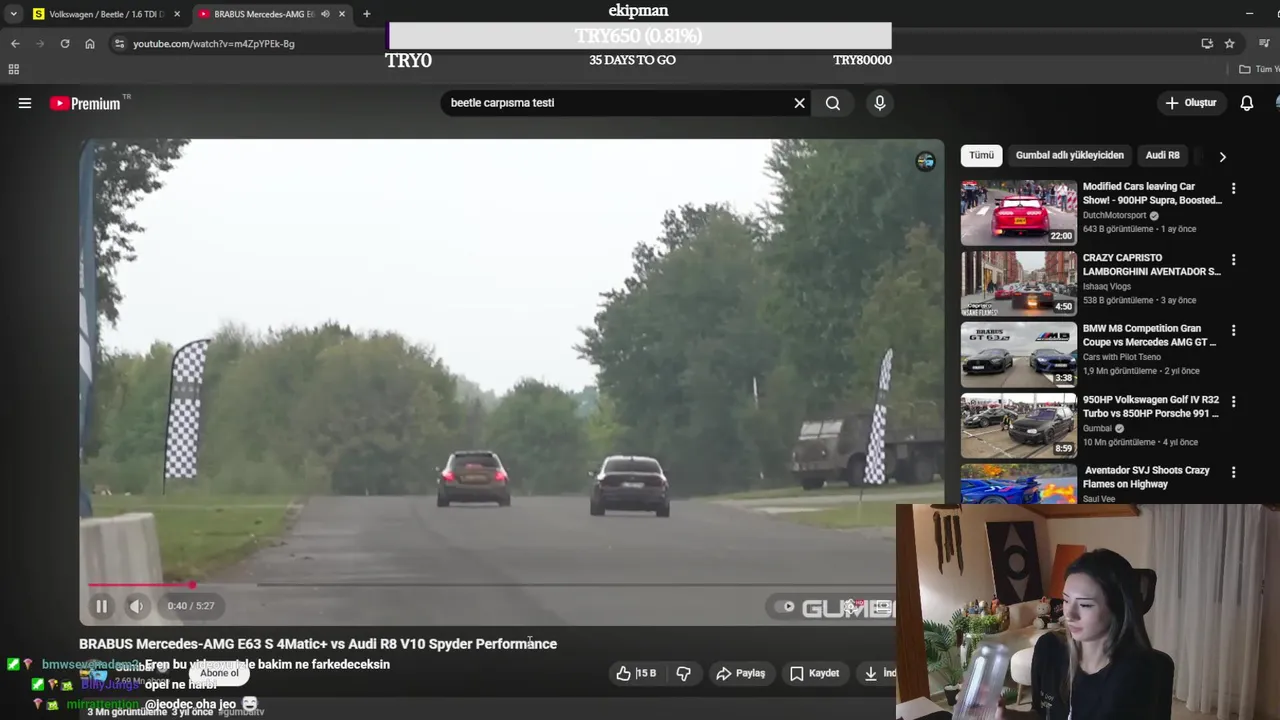This screenshot has width=1280, height=720.
Task: Open 950HP Volkswagen Golf video title
Action: tap(1151, 407)
